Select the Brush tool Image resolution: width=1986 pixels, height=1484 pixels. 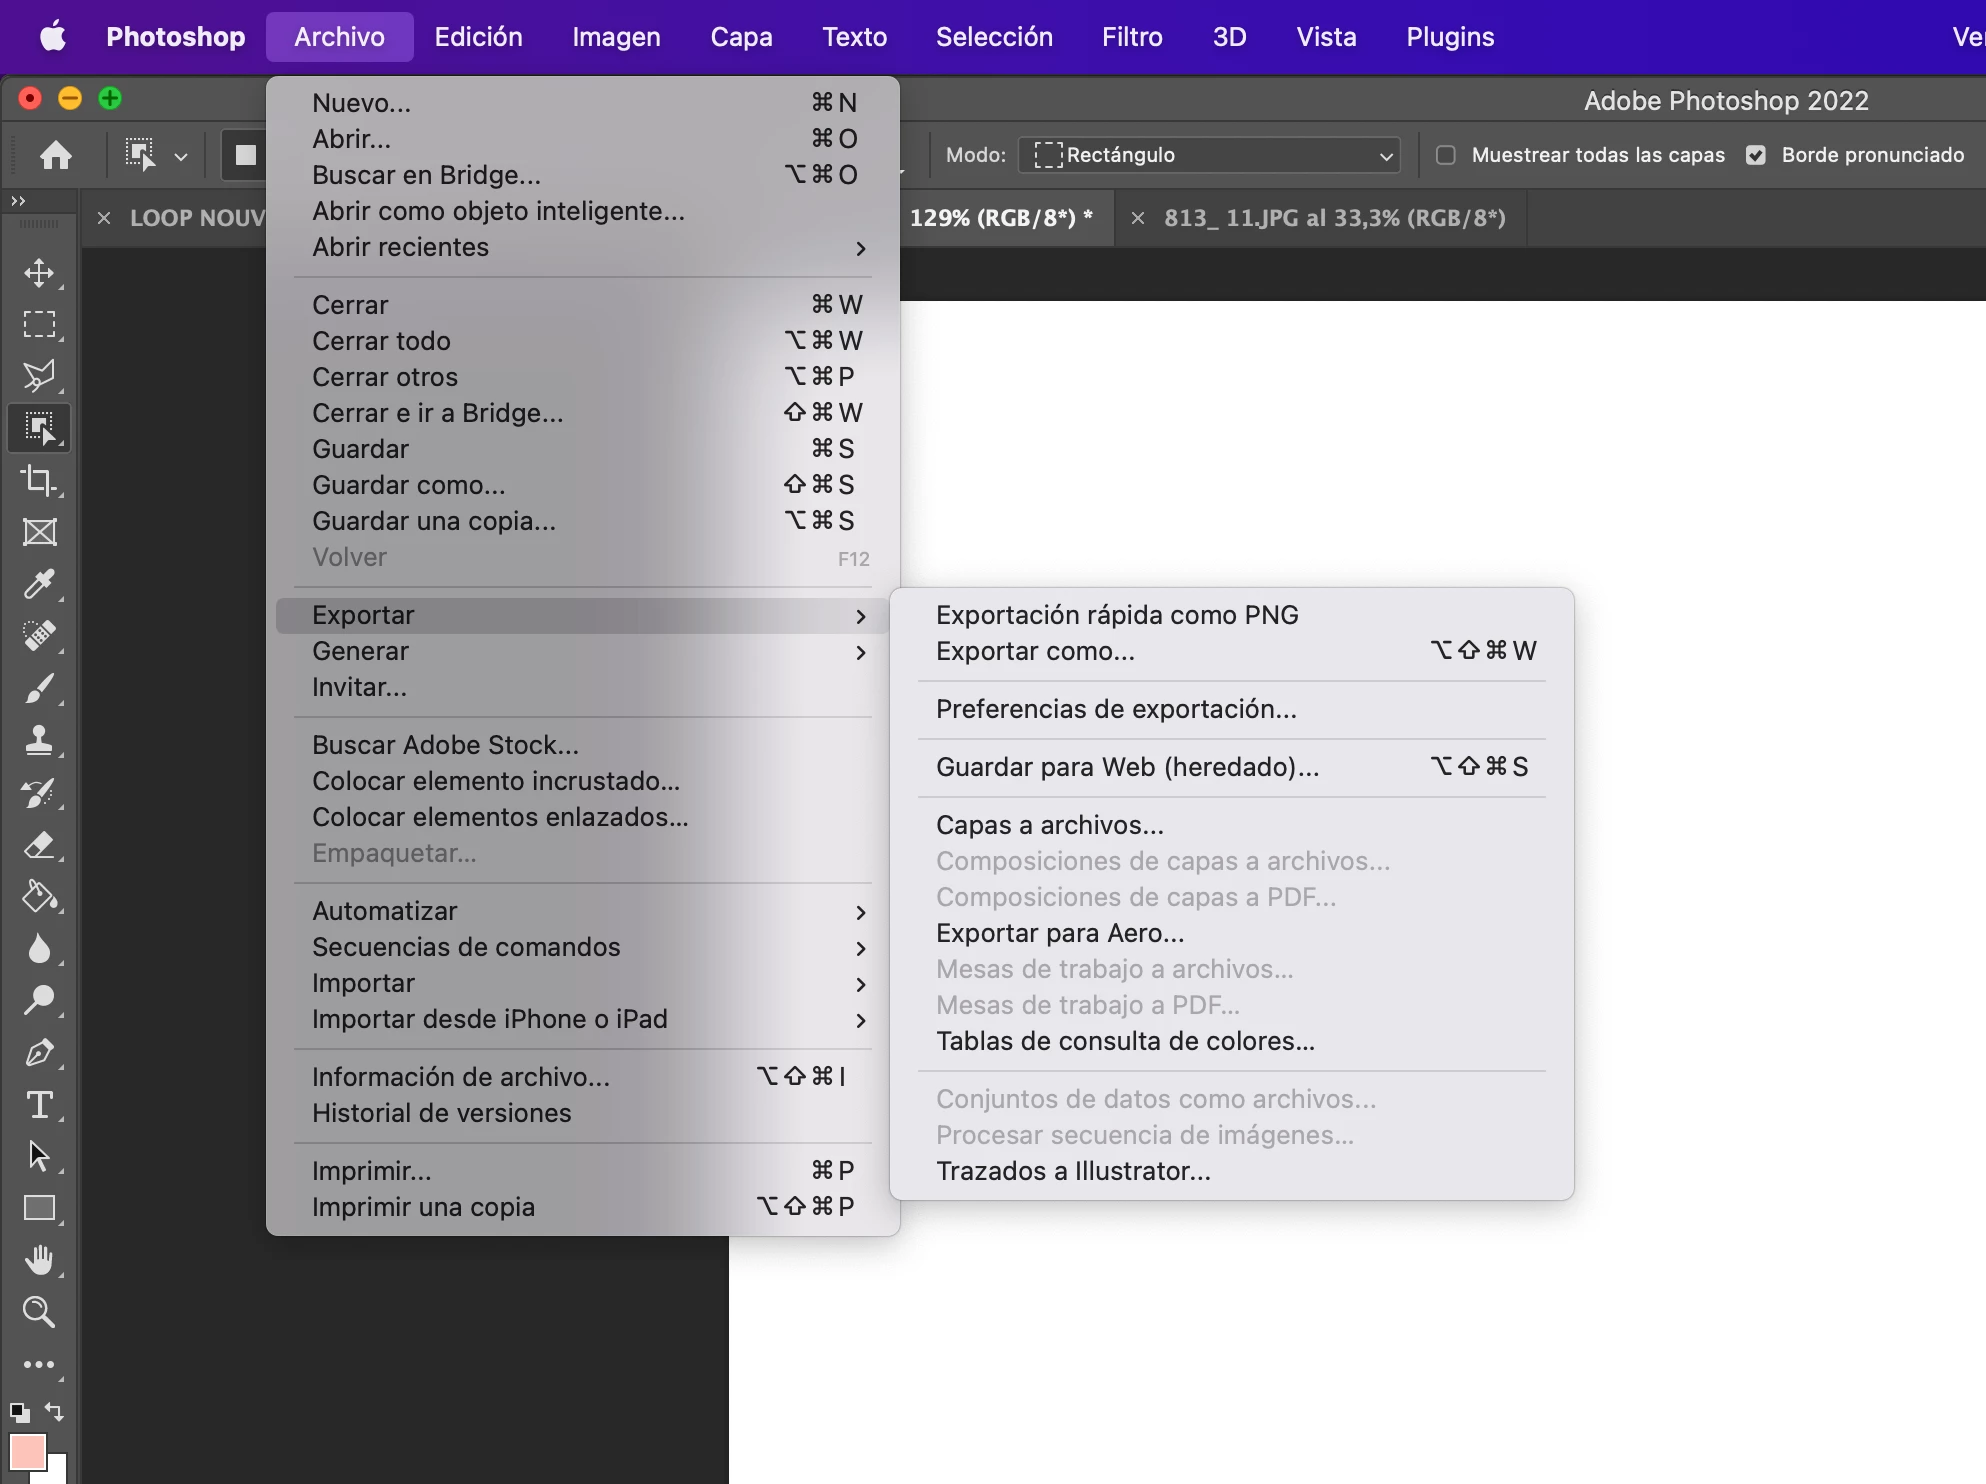pyautogui.click(x=39, y=689)
